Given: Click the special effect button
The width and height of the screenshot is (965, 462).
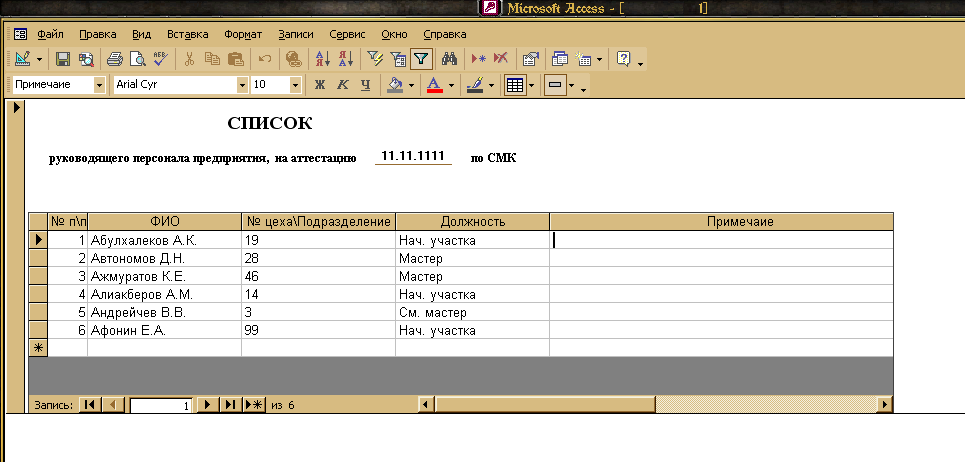Looking at the screenshot, I should coord(555,85).
